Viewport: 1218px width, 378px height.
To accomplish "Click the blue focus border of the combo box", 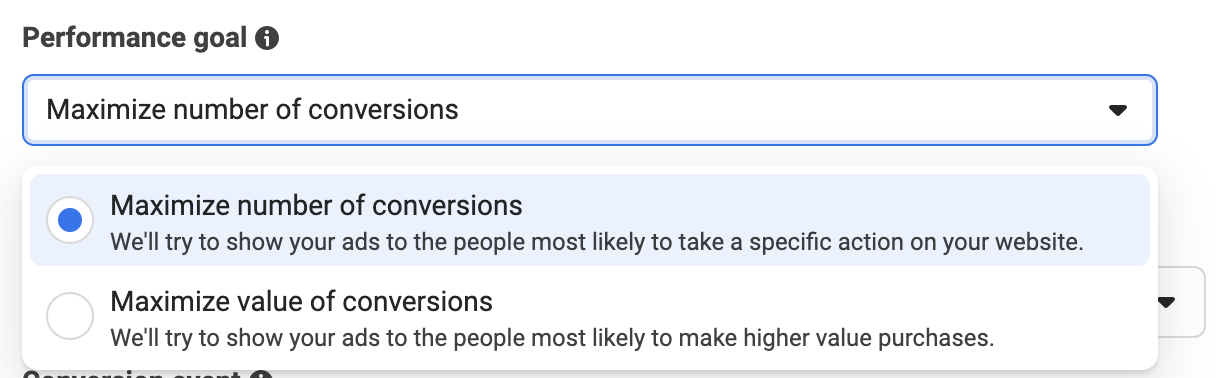I will pos(590,76).
